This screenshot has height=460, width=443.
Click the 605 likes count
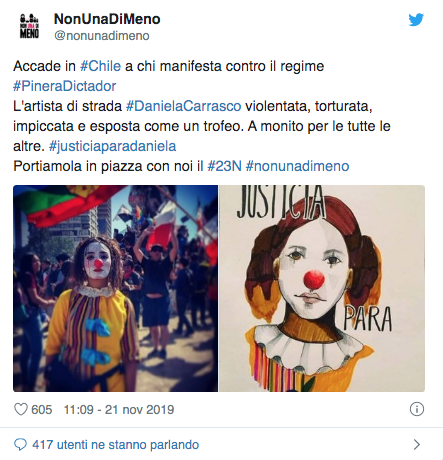tap(42, 410)
